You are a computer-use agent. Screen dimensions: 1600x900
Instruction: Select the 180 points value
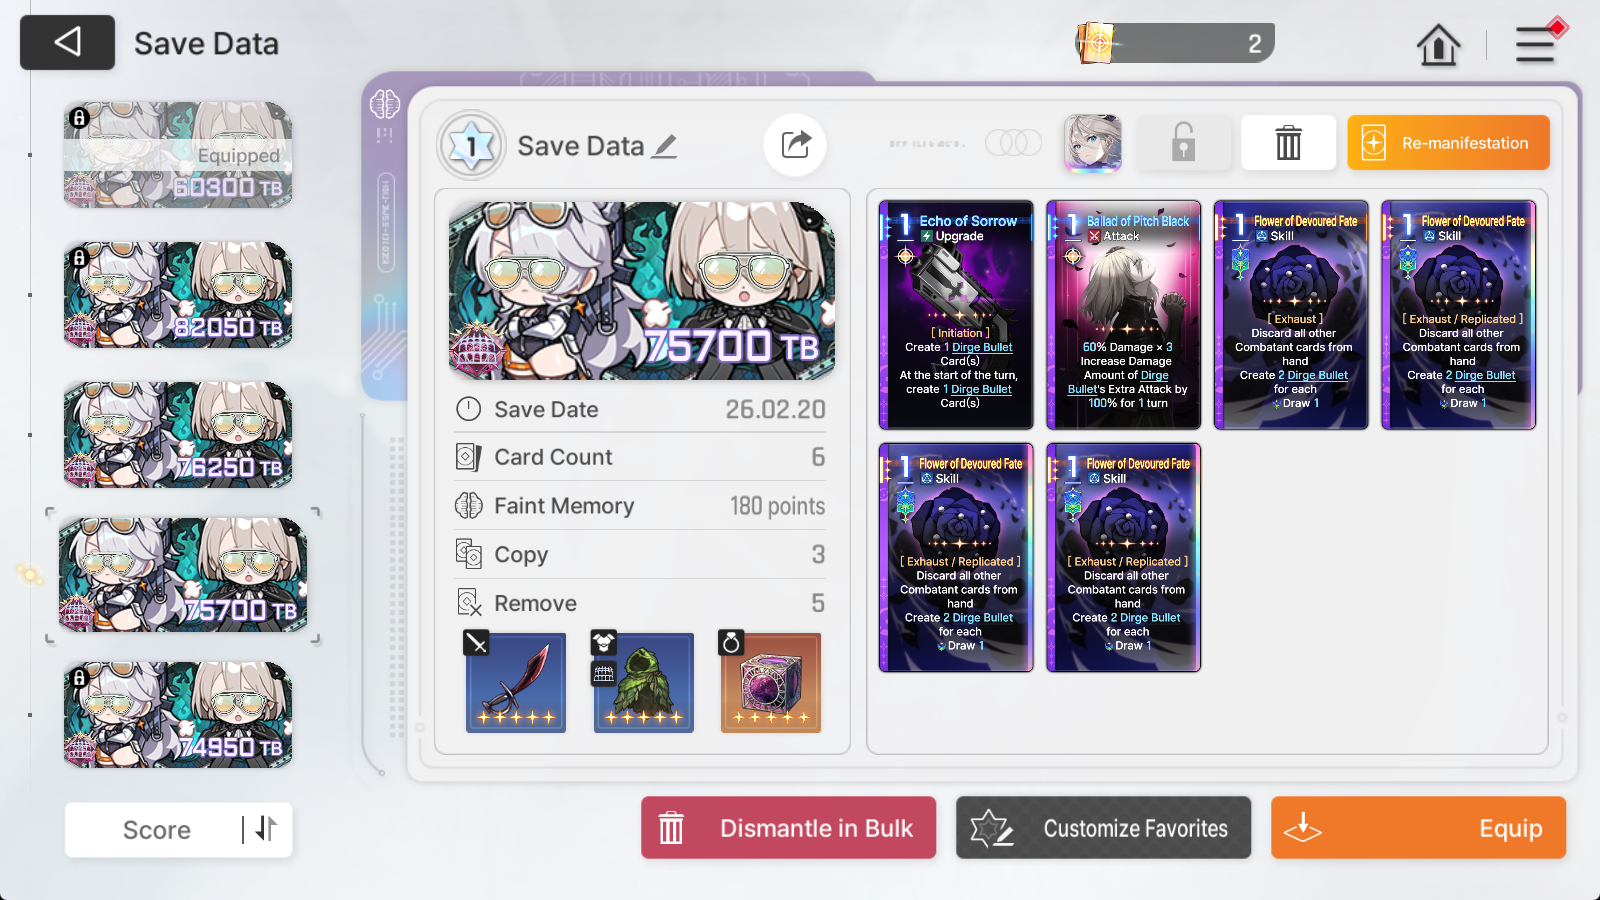click(x=778, y=506)
